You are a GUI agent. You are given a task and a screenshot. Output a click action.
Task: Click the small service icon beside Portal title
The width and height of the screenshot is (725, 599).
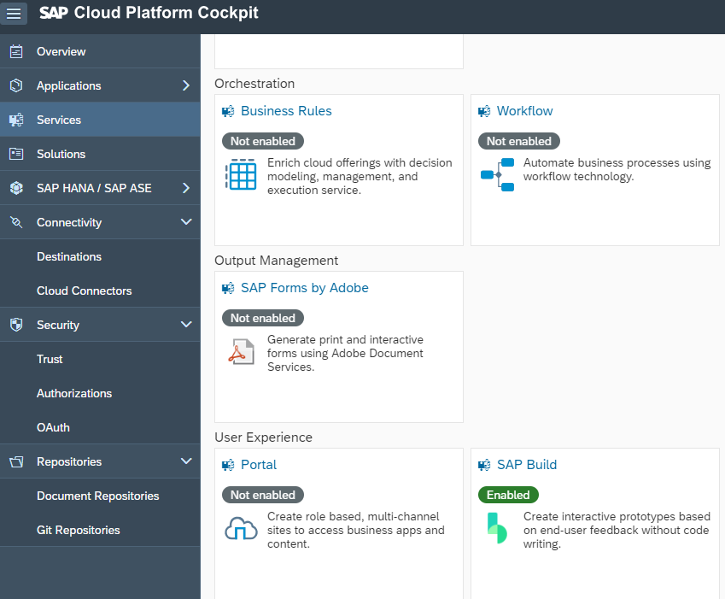coord(228,465)
